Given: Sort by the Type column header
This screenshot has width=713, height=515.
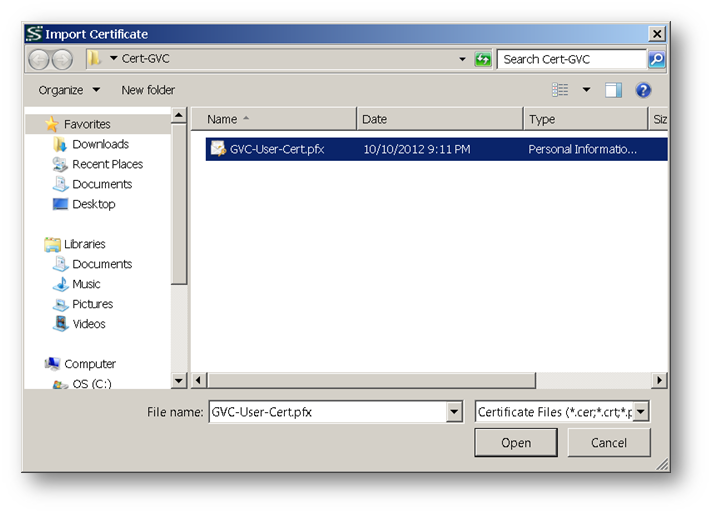Looking at the screenshot, I should (585, 119).
